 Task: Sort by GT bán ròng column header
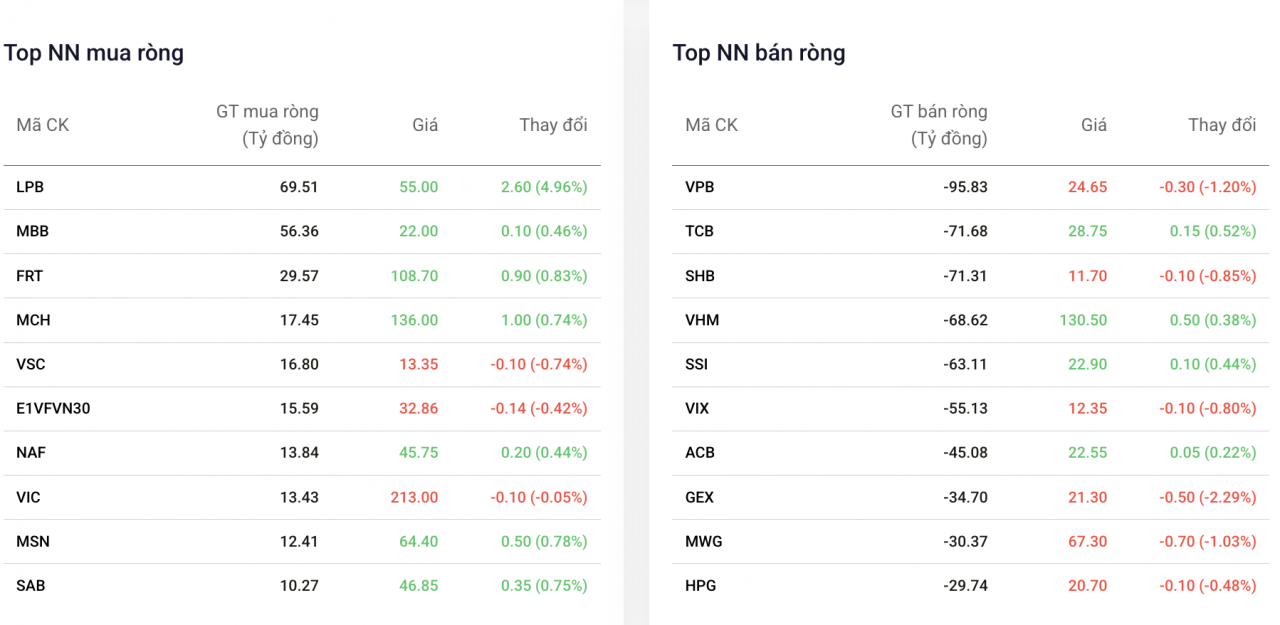click(x=938, y=125)
